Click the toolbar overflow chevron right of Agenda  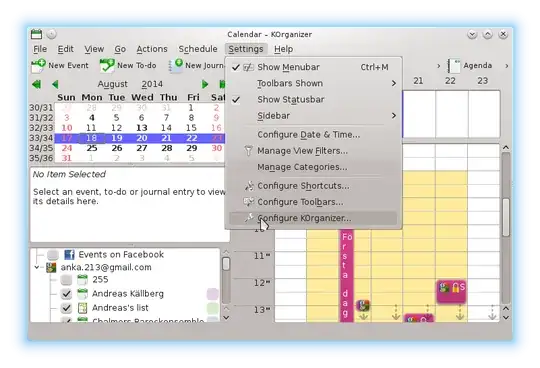507,65
